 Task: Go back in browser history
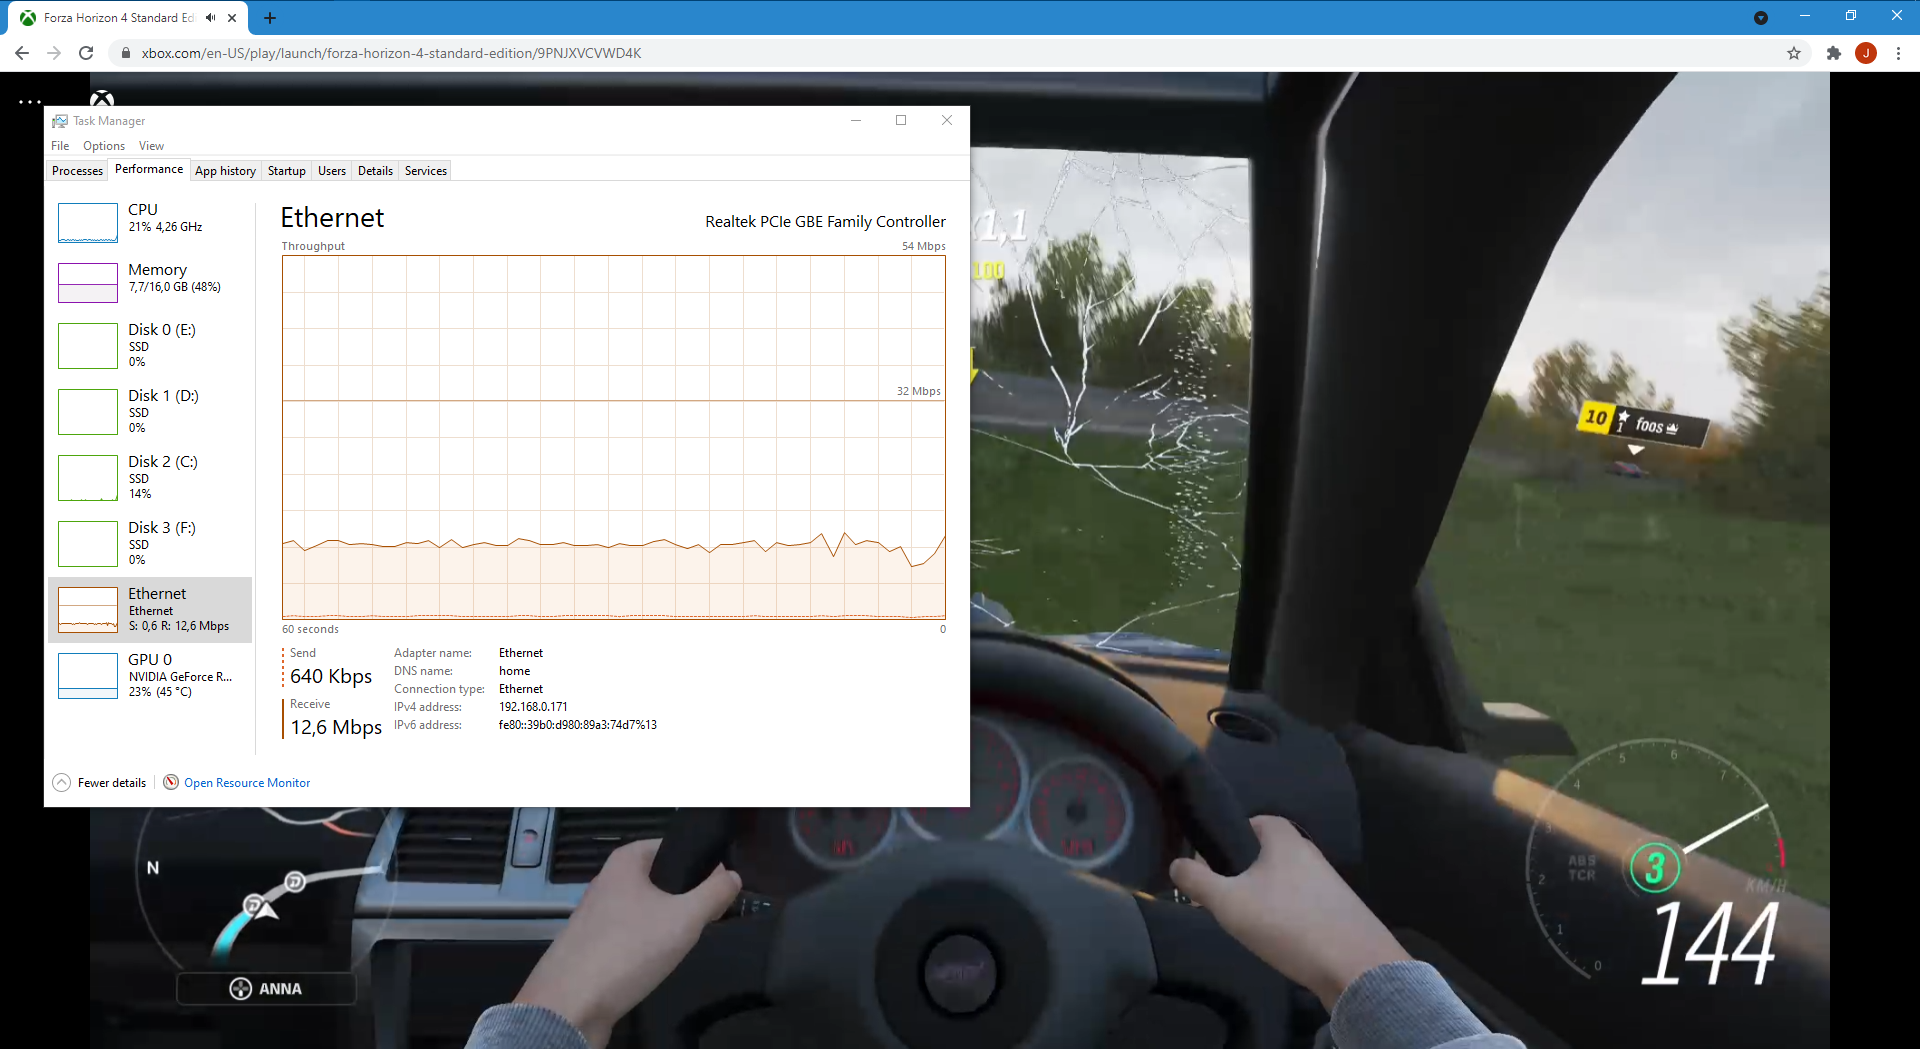[22, 53]
